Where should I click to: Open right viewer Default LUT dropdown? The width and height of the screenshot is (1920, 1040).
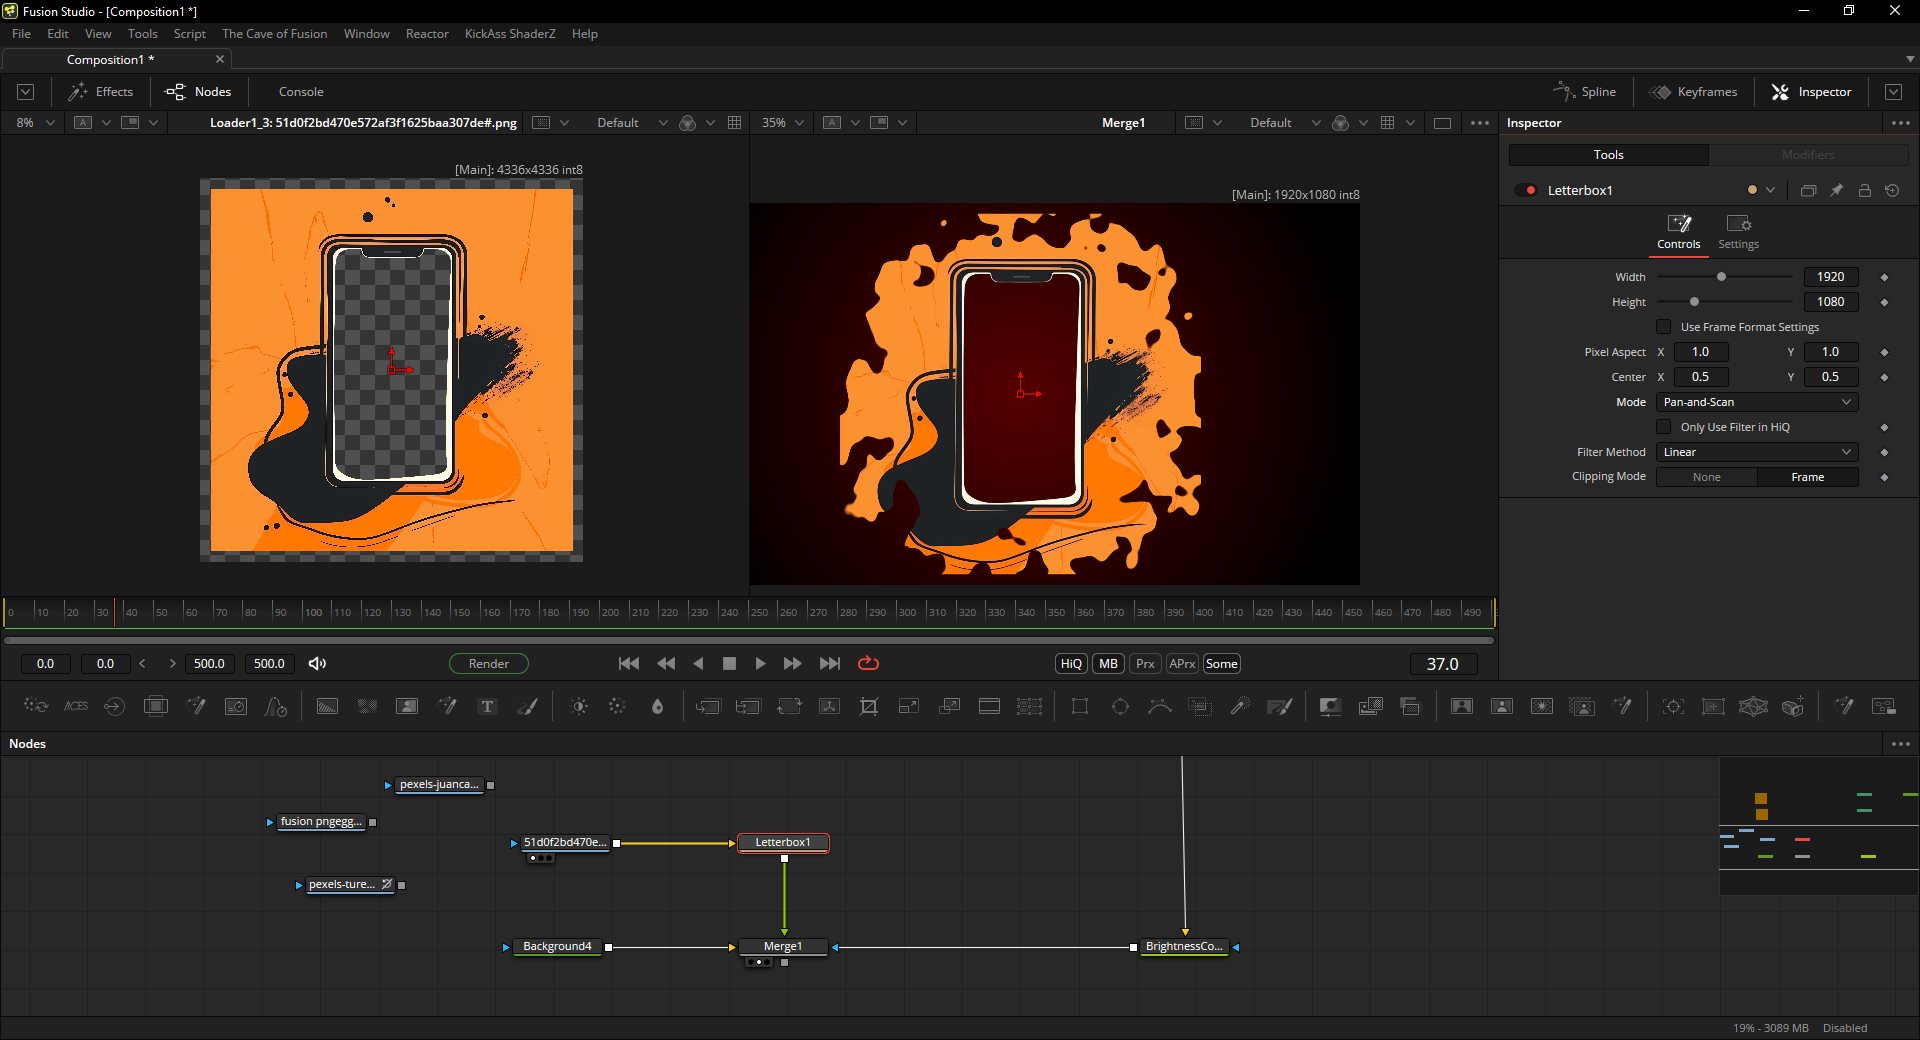(x=1283, y=122)
